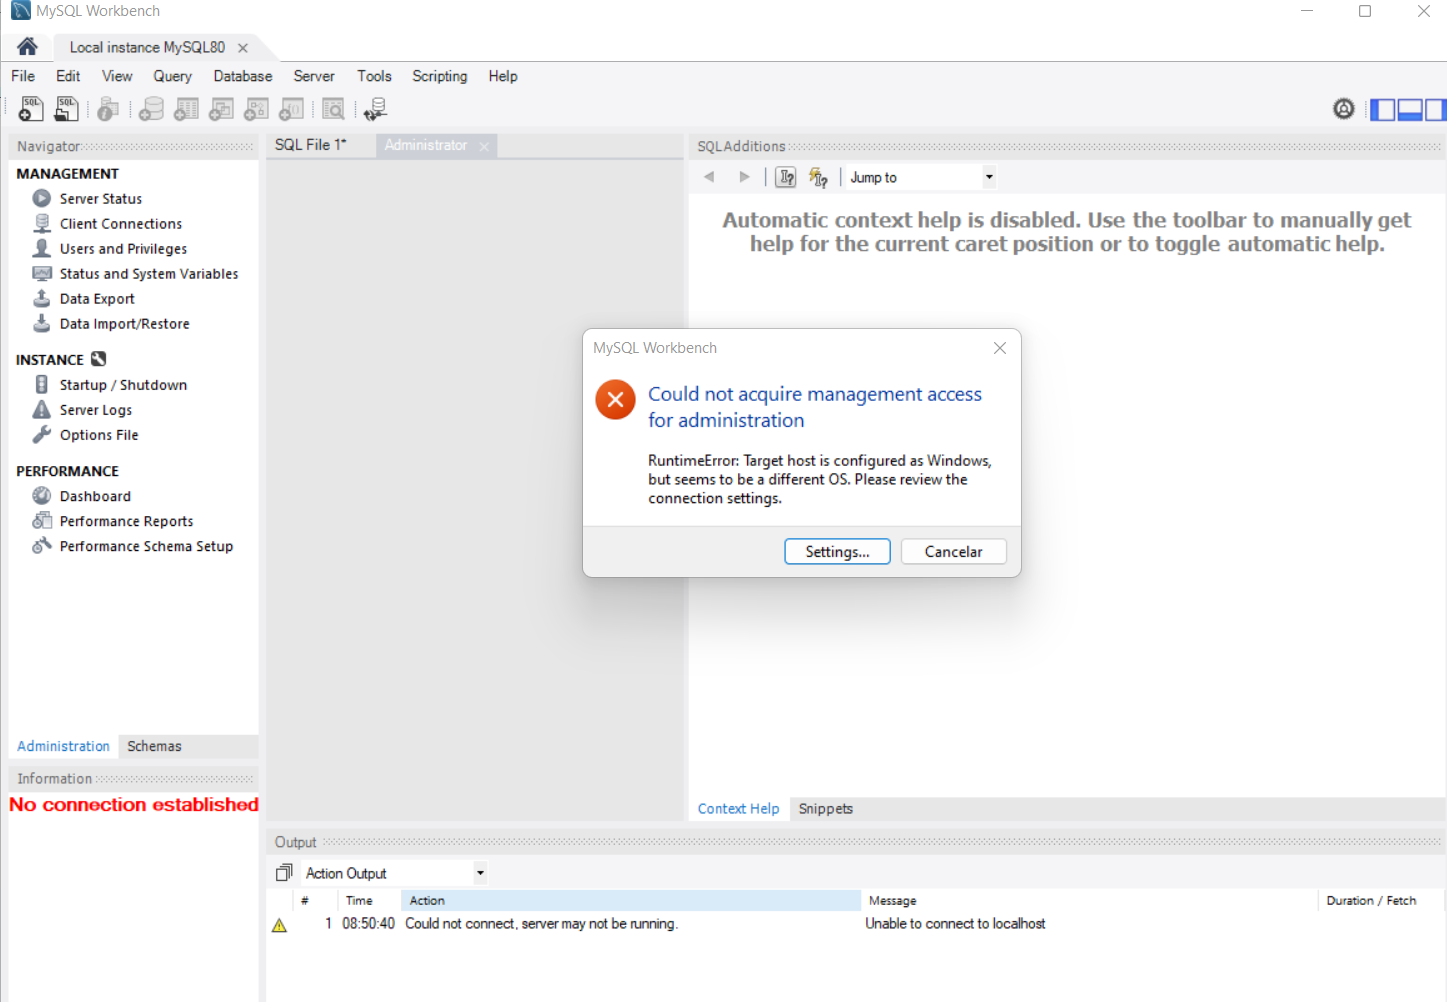Click the warning icon in output row 1
This screenshot has width=1447, height=1002.
(280, 925)
